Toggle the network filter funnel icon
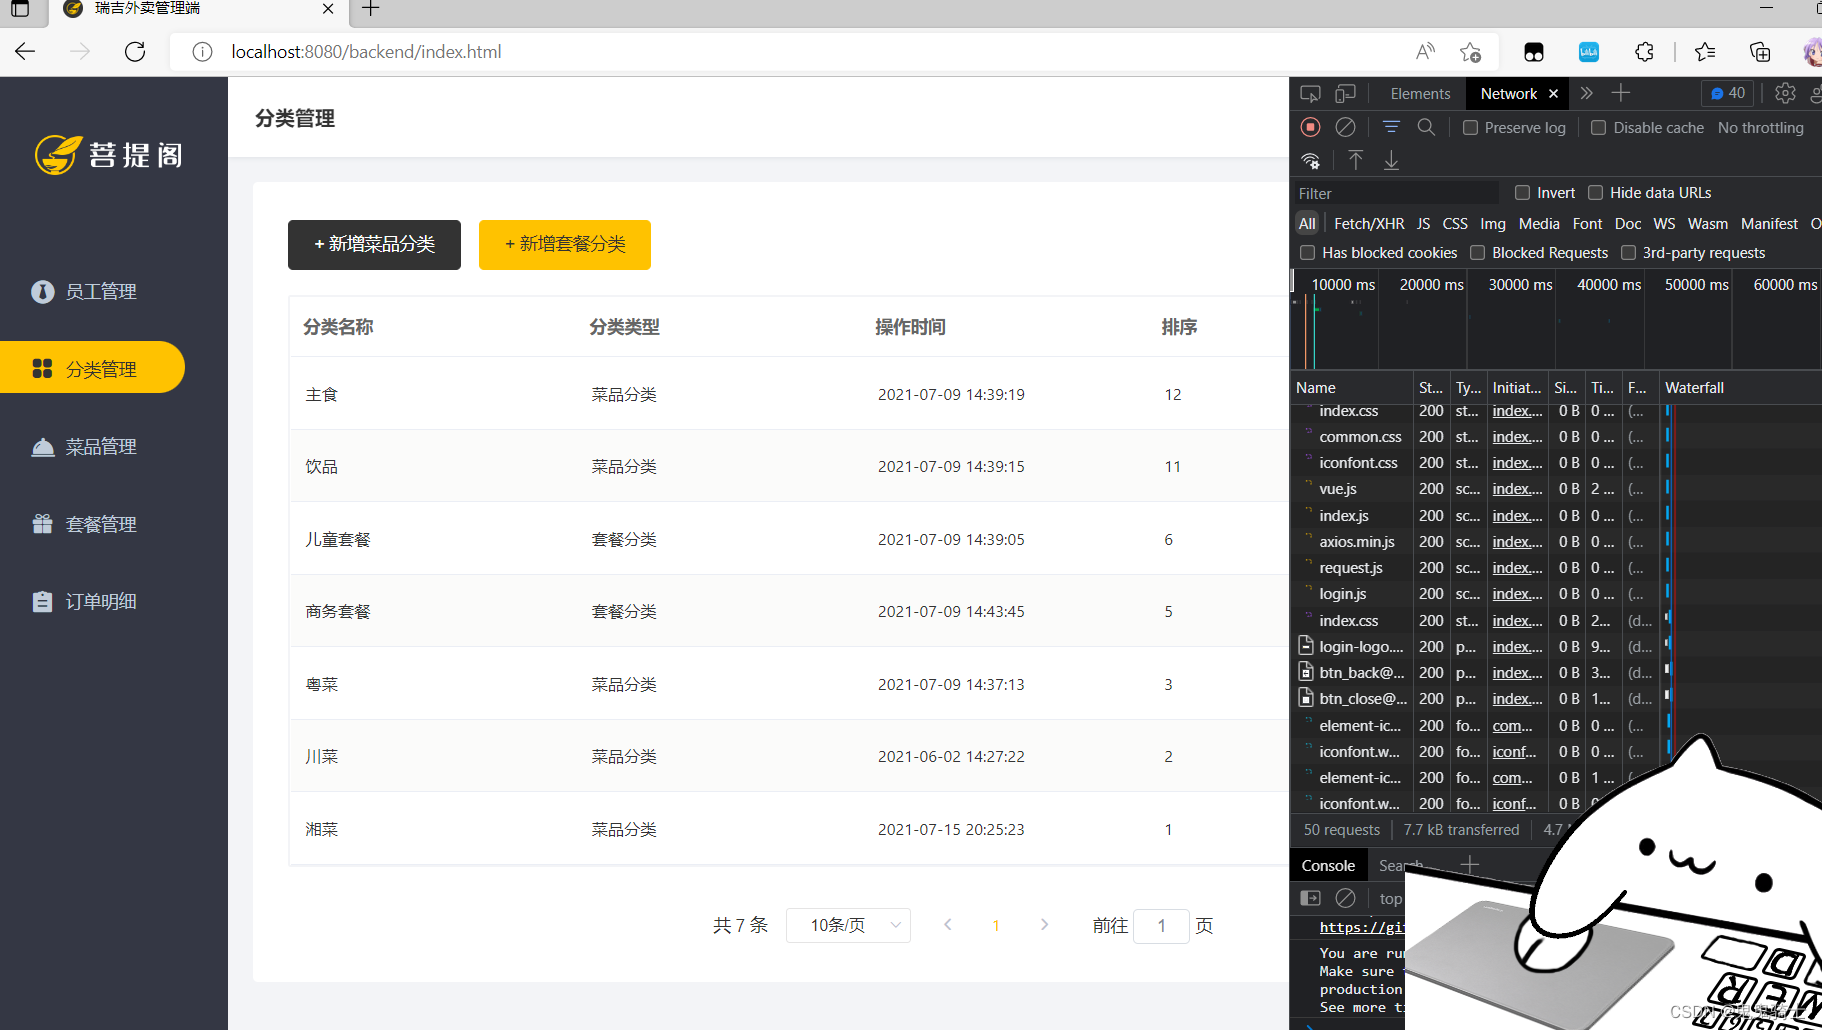Image resolution: width=1822 pixels, height=1030 pixels. [x=1391, y=127]
